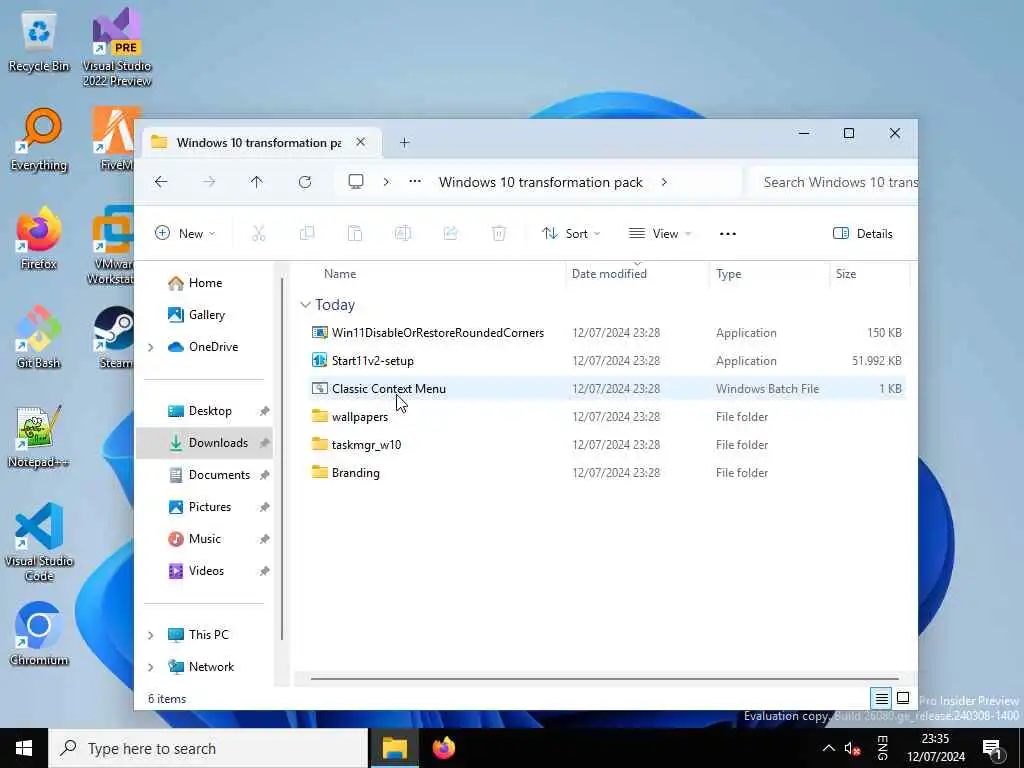Close the Windows 10 transformation pack tab

tap(360, 142)
